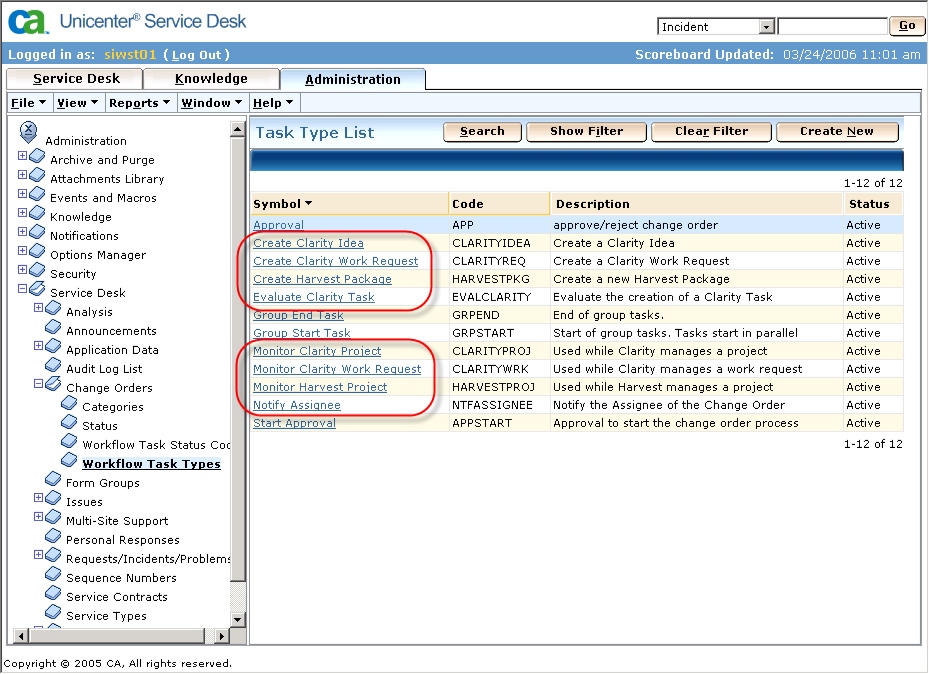Viewport: 929px width, 674px height.
Task: Expand the Events and Macros node
Action: point(22,197)
